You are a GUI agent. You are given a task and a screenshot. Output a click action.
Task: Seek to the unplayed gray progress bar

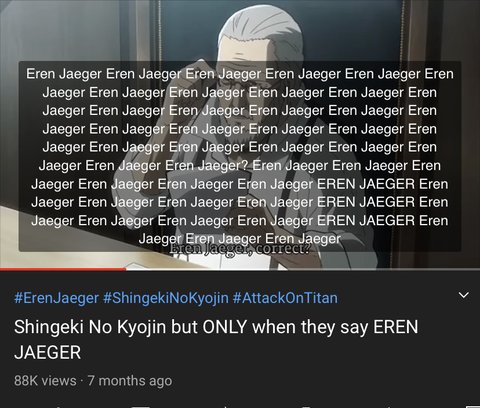coord(303,269)
